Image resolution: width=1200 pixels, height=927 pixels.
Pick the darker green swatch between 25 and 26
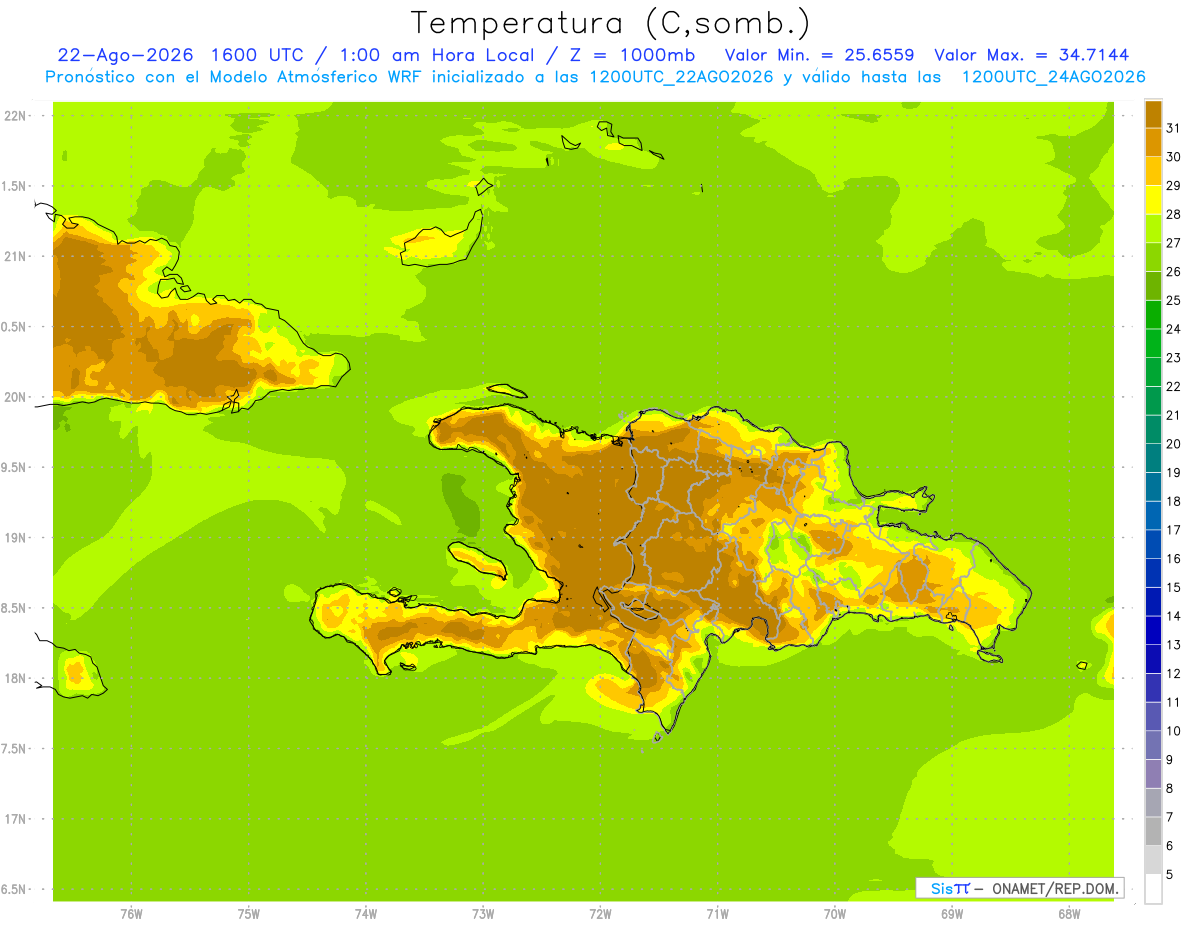(1153, 286)
